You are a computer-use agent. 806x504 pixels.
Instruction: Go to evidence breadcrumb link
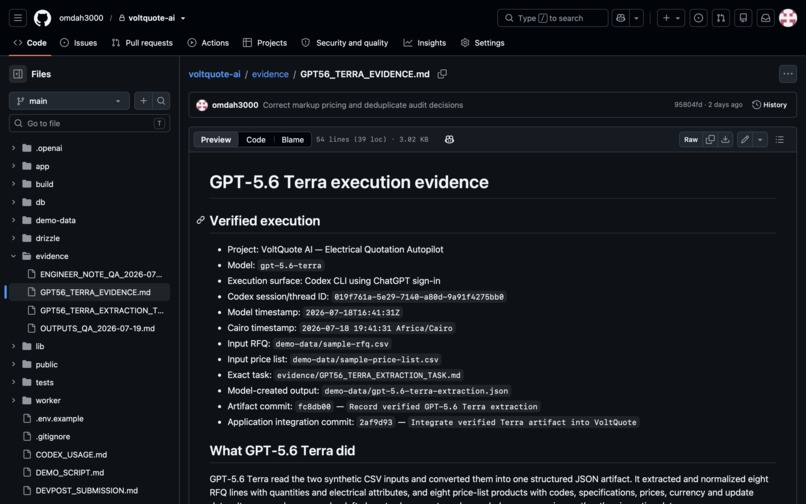(x=270, y=74)
